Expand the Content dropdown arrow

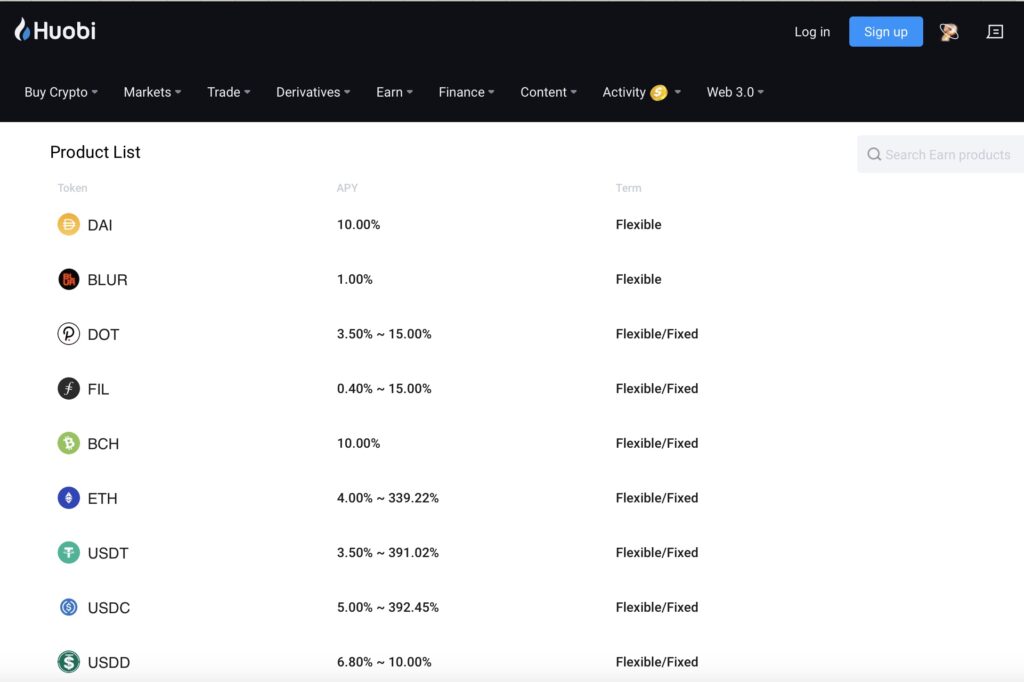573,92
